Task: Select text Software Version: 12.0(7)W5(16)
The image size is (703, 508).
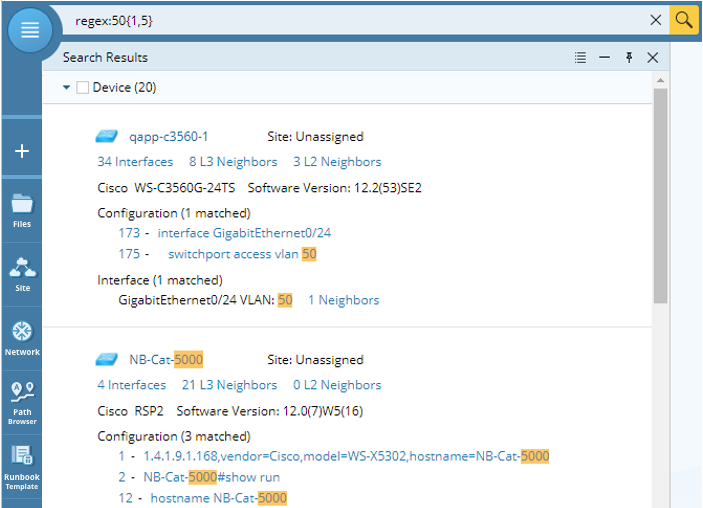Action: pyautogui.click(x=269, y=411)
